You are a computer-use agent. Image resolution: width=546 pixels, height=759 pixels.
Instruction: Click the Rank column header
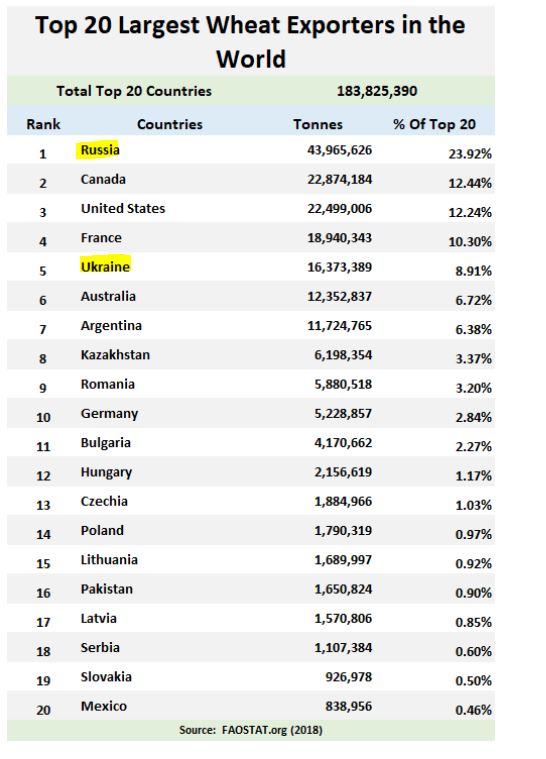coord(43,124)
